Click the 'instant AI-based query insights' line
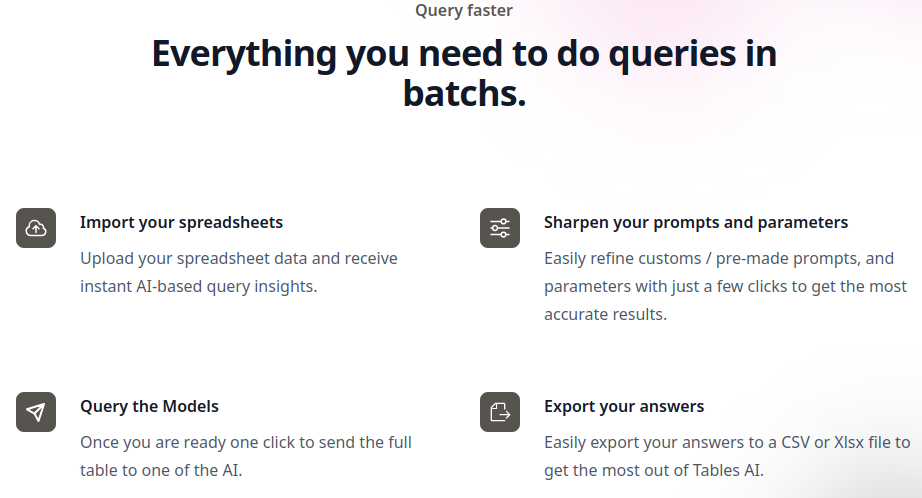Screen dimensions: 922x498 click(x=199, y=286)
